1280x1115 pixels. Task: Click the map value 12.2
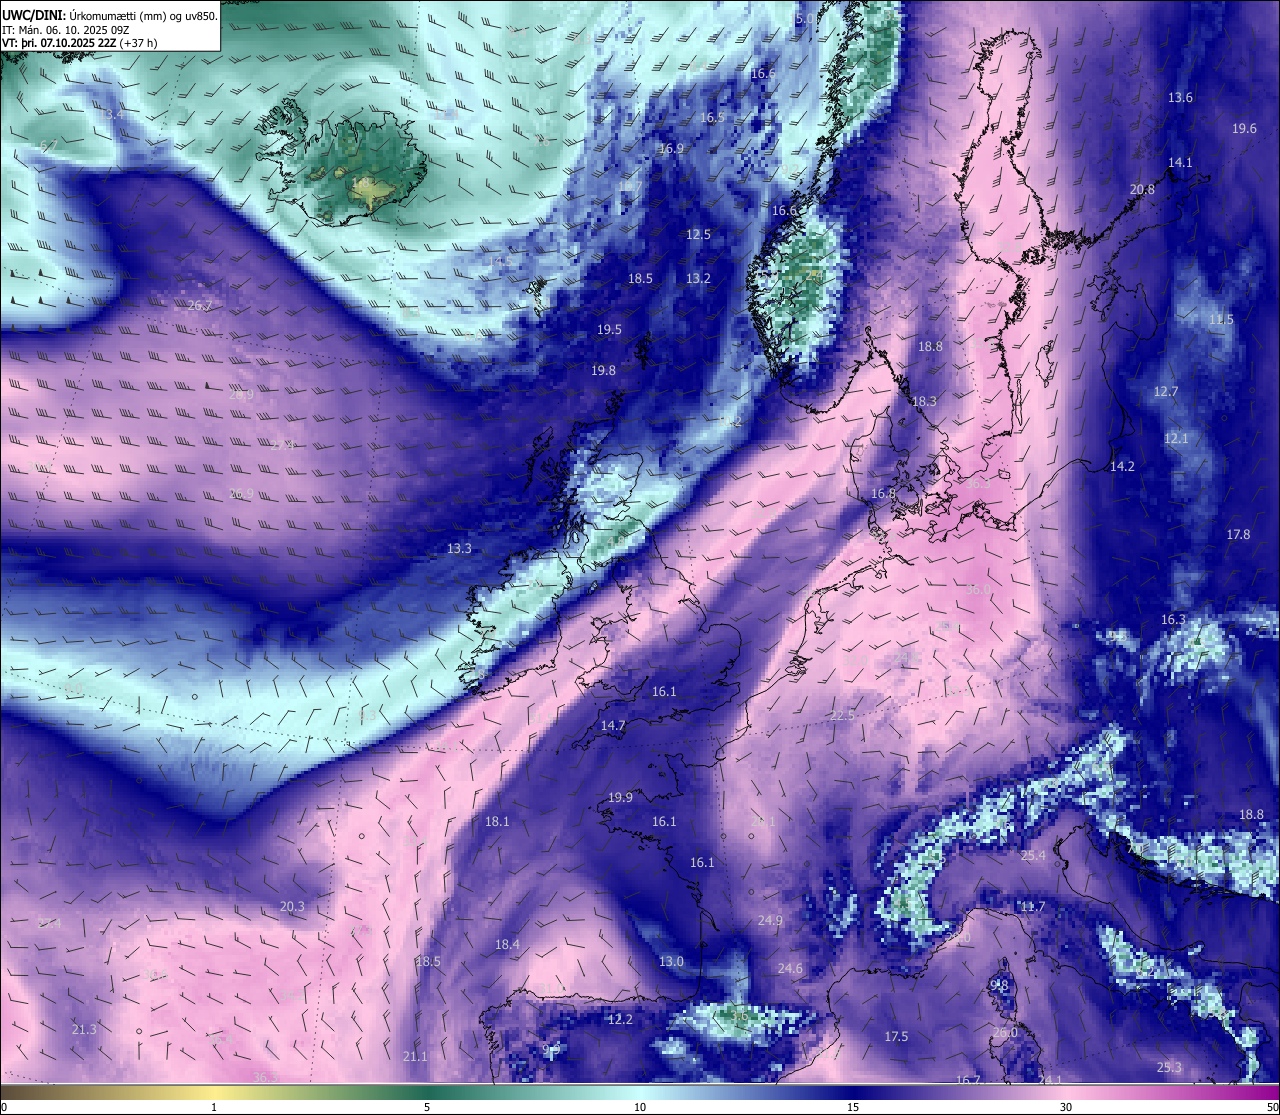tap(620, 1020)
